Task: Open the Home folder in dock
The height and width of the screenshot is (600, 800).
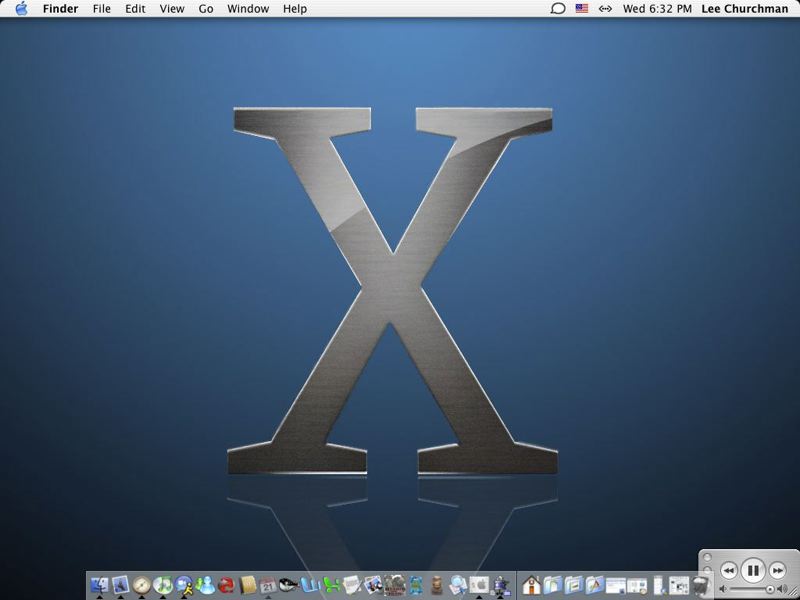Action: [x=531, y=585]
